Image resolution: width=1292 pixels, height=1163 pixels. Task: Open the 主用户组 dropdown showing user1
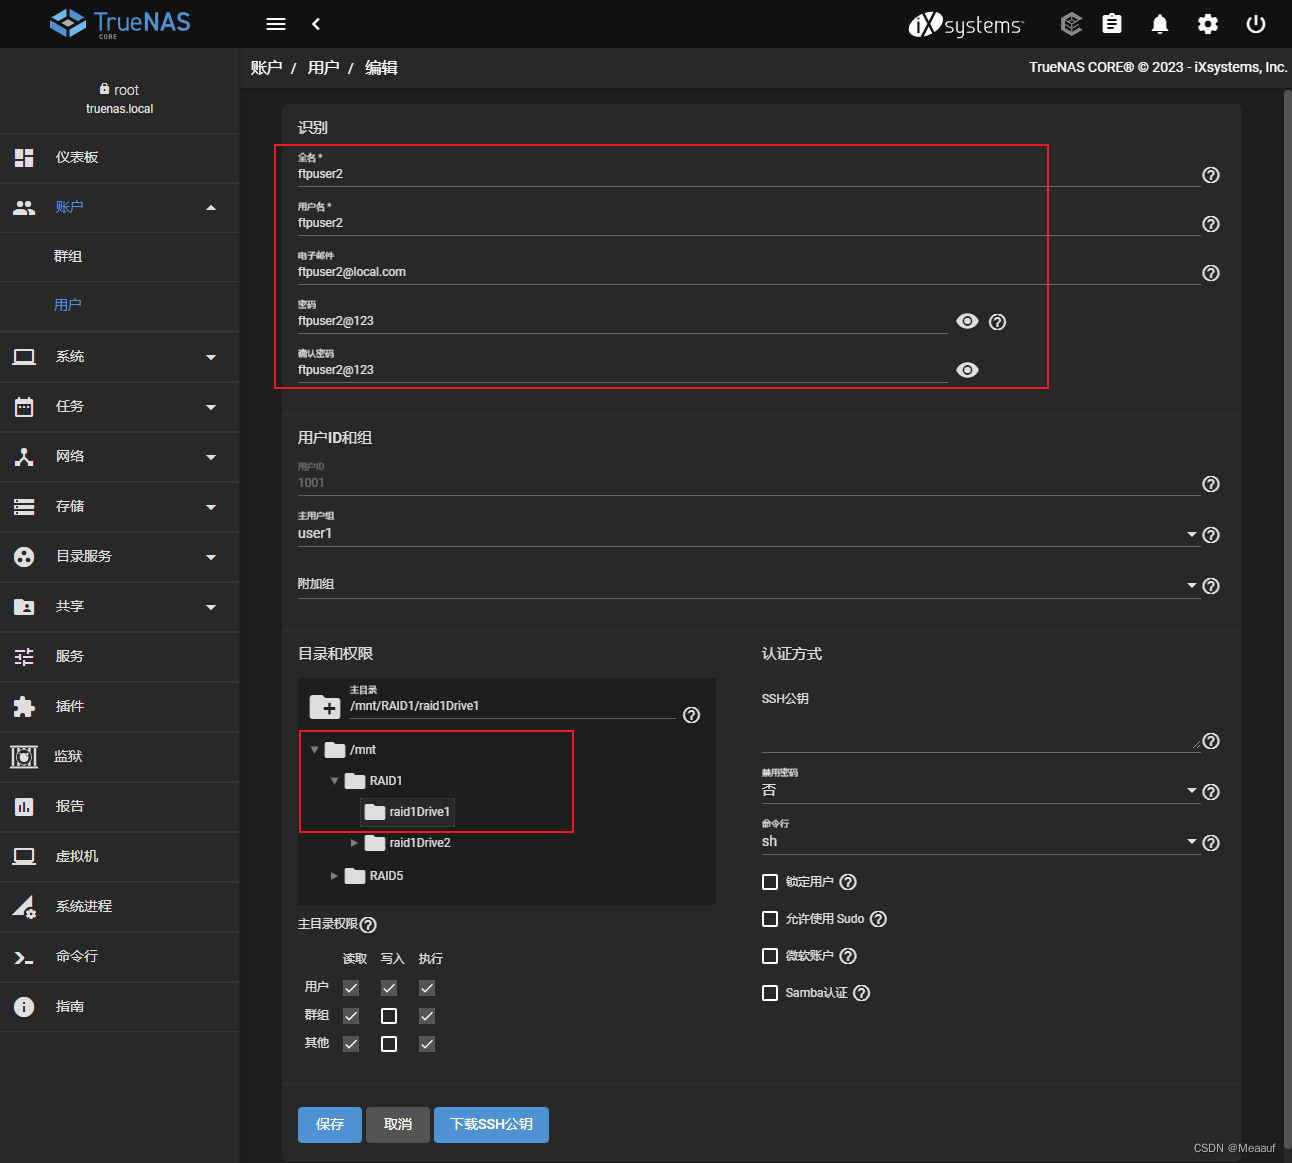tap(747, 534)
